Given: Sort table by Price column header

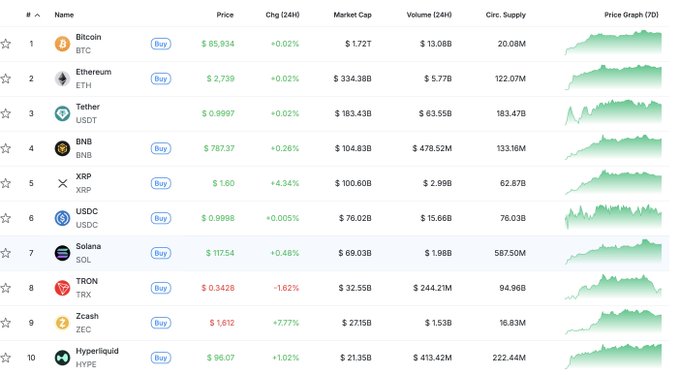Looking at the screenshot, I should click(x=225, y=15).
